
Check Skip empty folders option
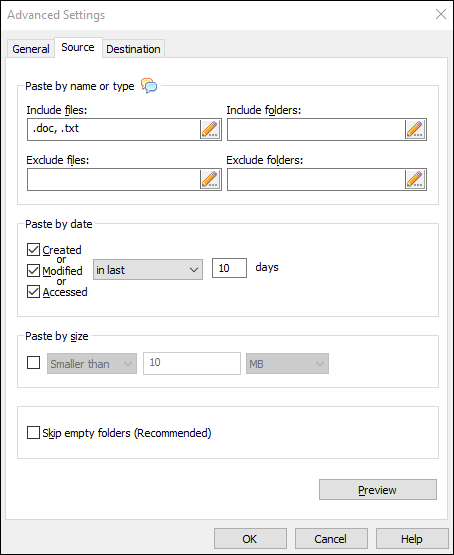coord(33,433)
